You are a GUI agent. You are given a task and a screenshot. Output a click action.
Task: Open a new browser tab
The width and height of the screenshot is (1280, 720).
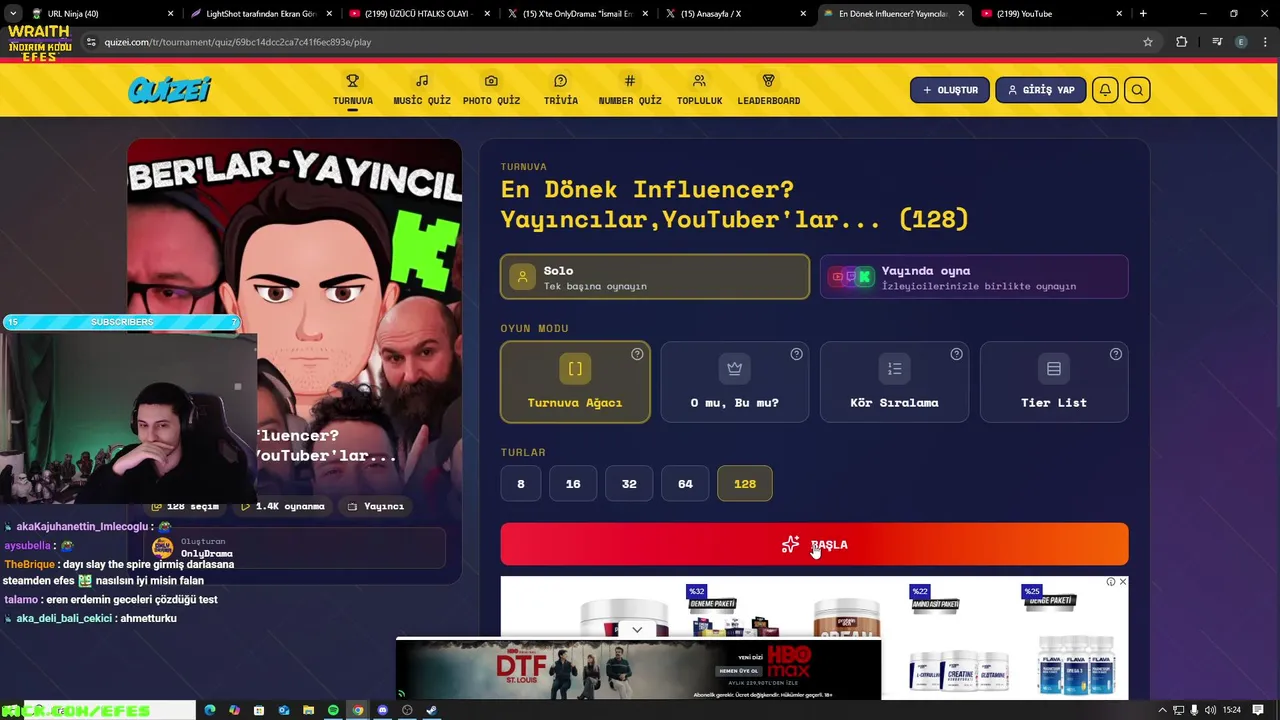tap(1143, 14)
